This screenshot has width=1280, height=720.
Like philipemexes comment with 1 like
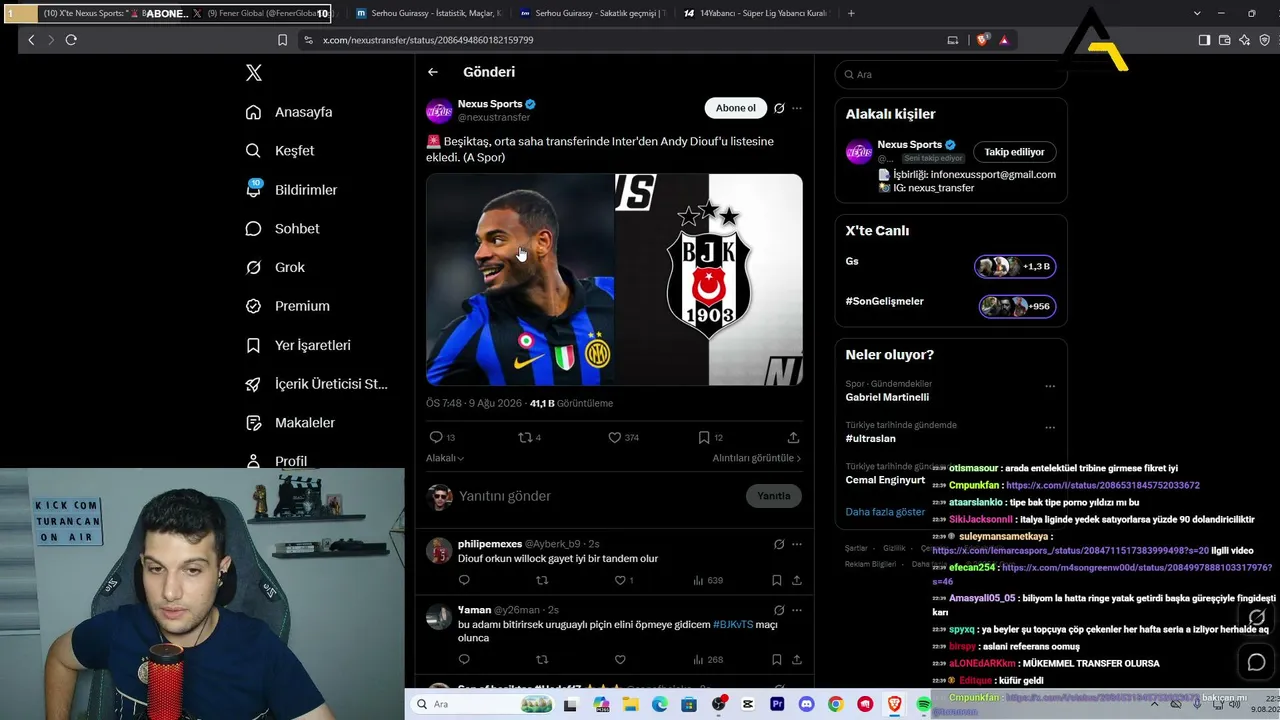(x=620, y=580)
